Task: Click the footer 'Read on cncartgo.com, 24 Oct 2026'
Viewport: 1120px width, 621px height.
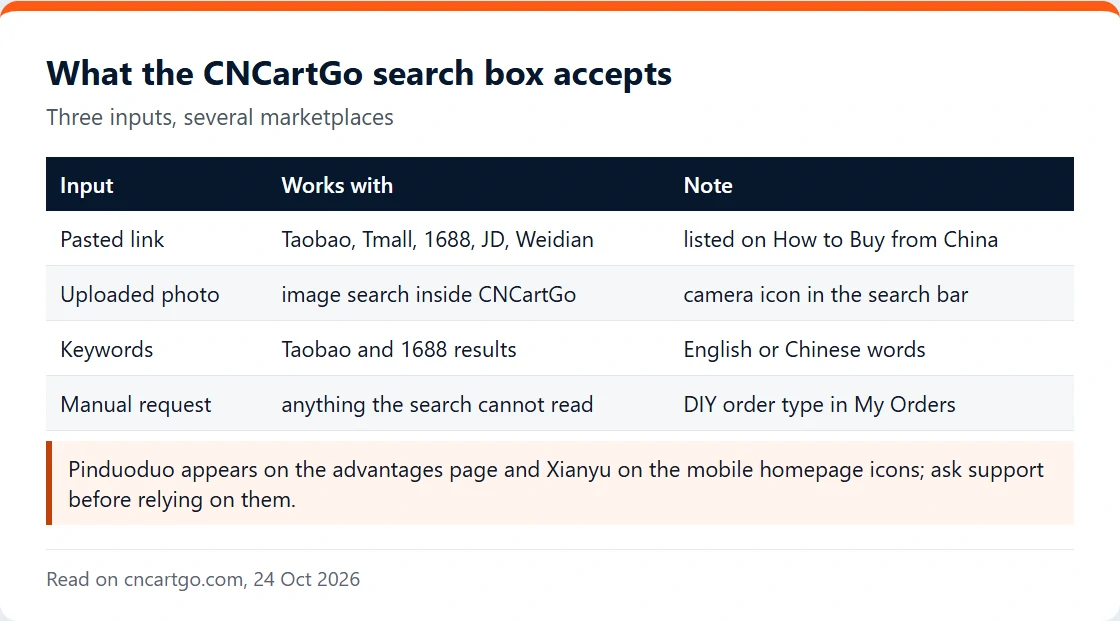Action: click(203, 579)
